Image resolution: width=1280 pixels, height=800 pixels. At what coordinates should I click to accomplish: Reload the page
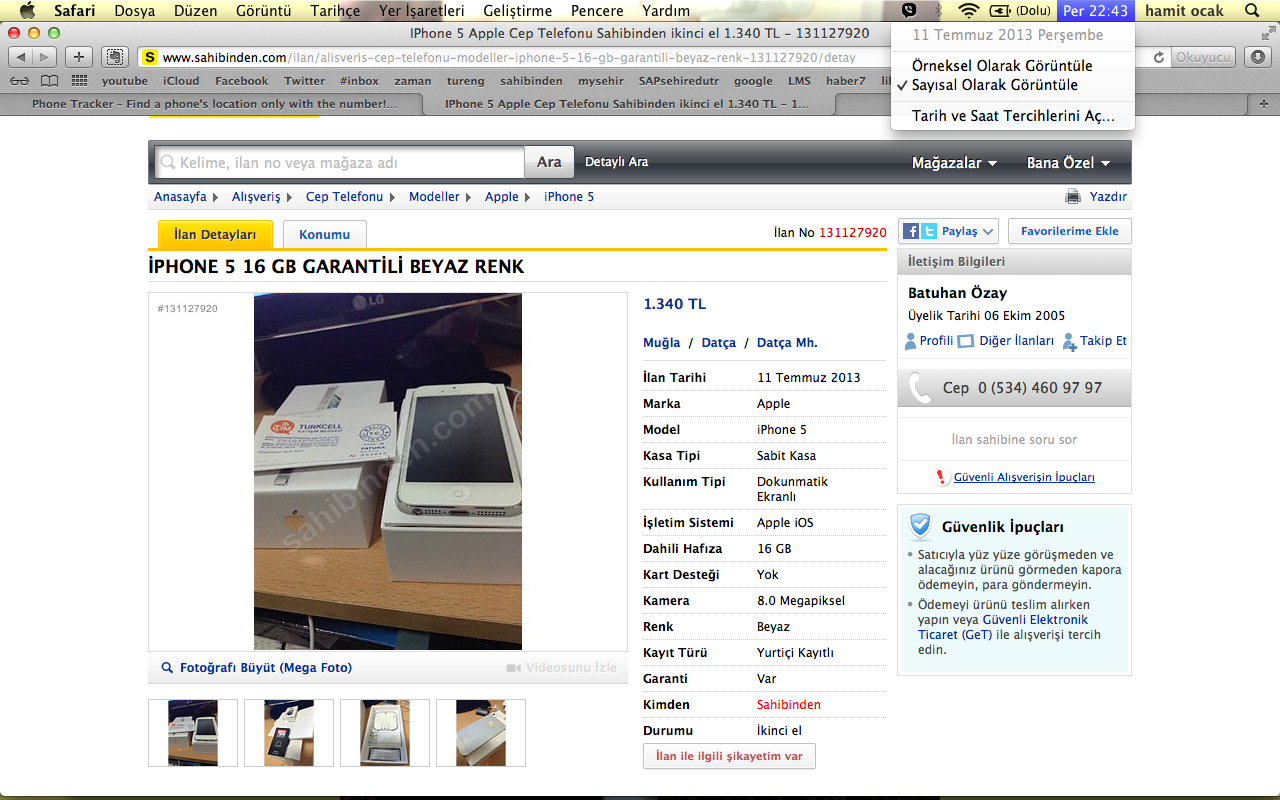pyautogui.click(x=1159, y=57)
